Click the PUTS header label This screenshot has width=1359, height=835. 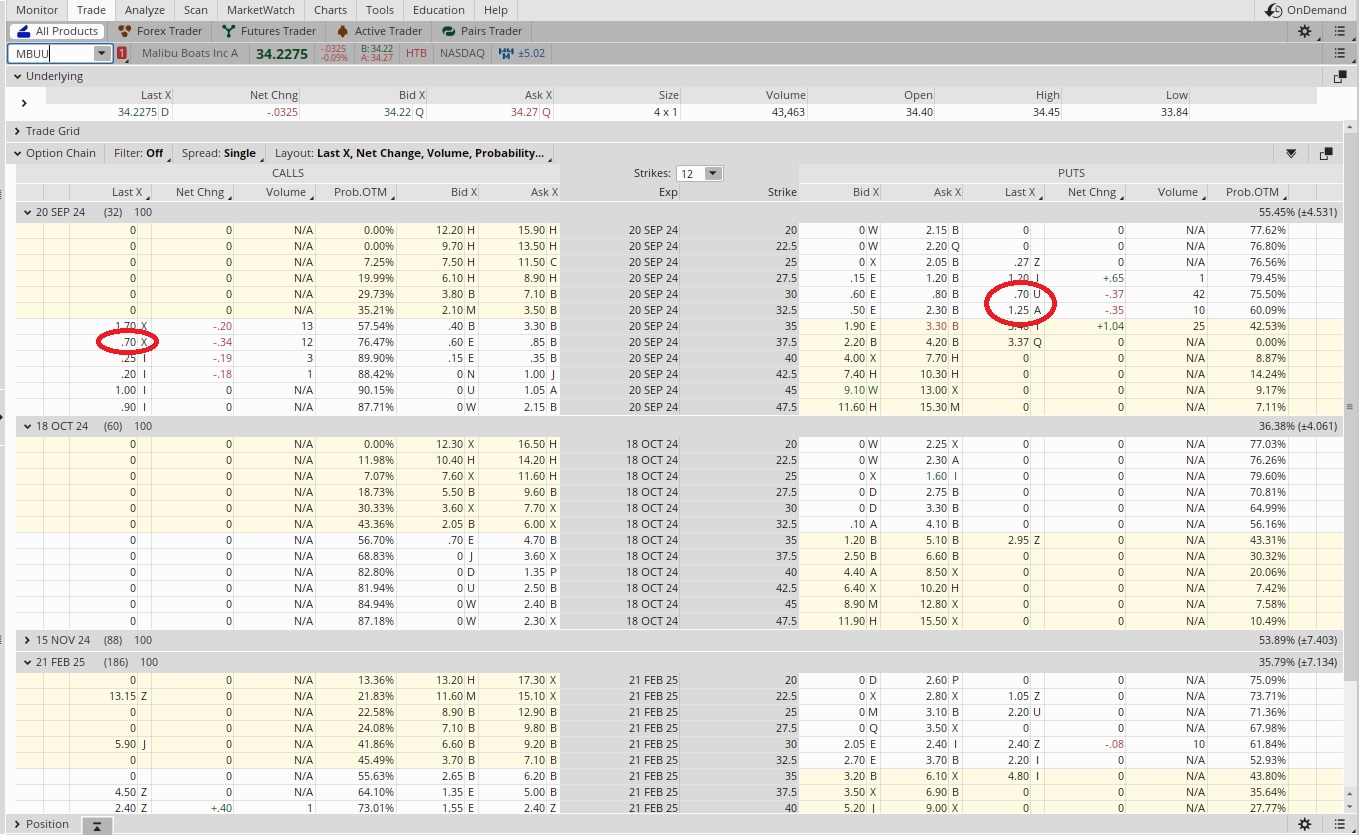(1070, 173)
